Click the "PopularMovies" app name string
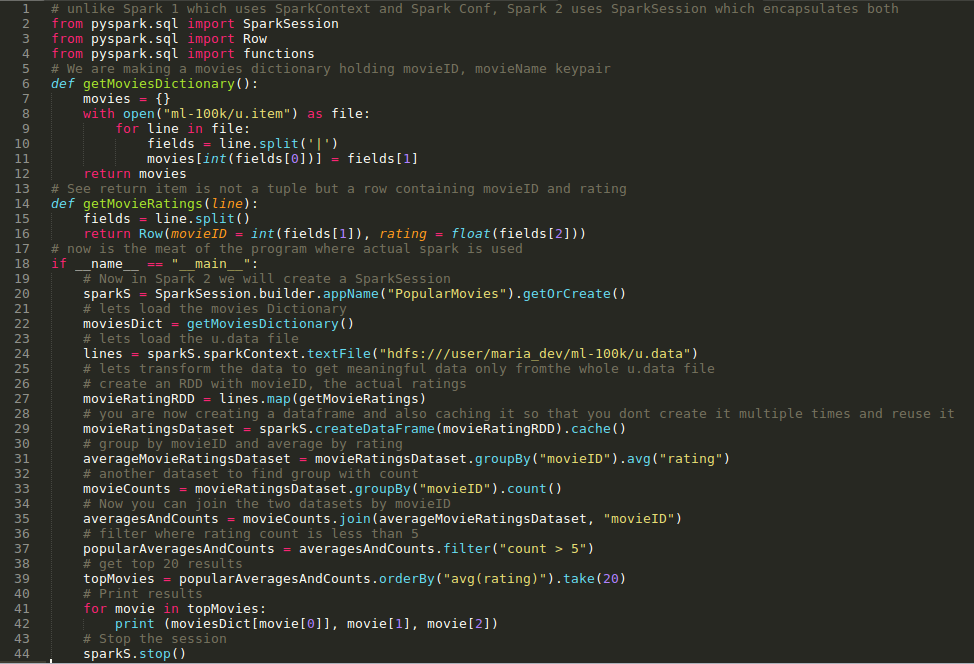Screen dimensions: 974x664 click(447, 294)
